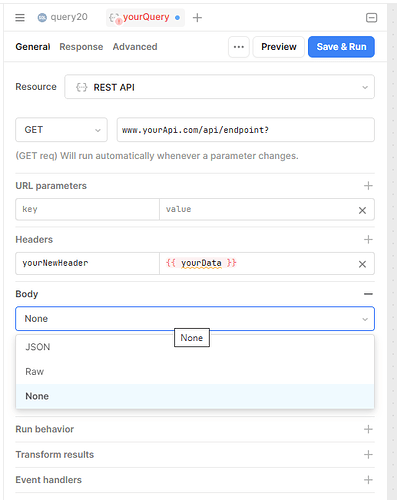Open the three-dots more options button
This screenshot has height=500, width=397.
pyautogui.click(x=239, y=47)
